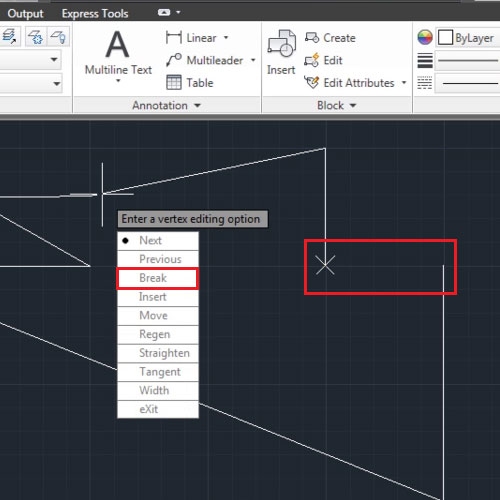Click the Insert block icon
Image resolution: width=500 pixels, height=500 pixels.
282,44
